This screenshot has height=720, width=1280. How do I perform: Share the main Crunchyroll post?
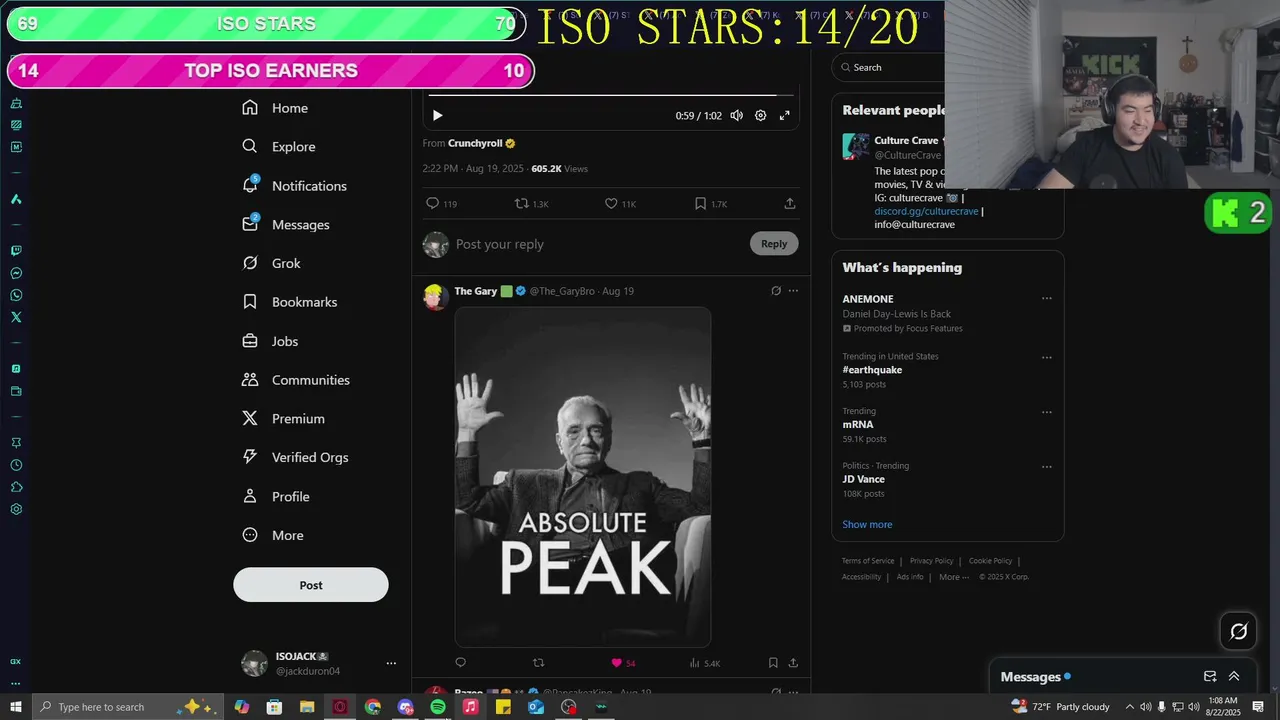[790, 204]
